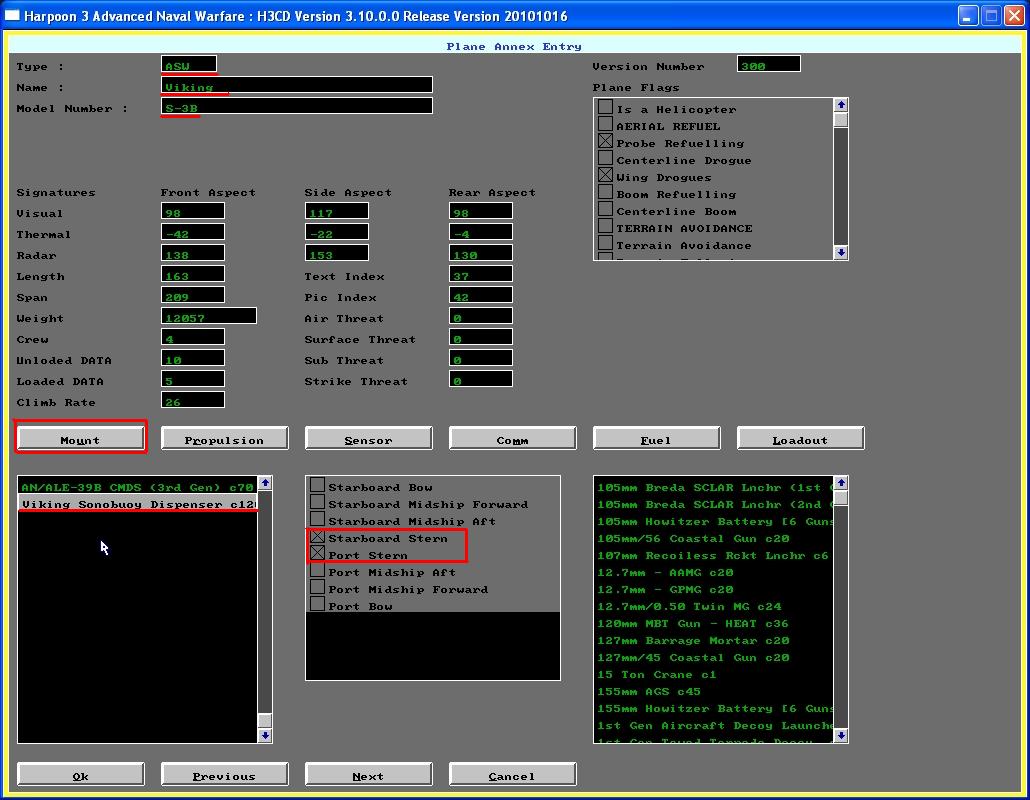Uncheck the Port Stern arc

point(317,554)
